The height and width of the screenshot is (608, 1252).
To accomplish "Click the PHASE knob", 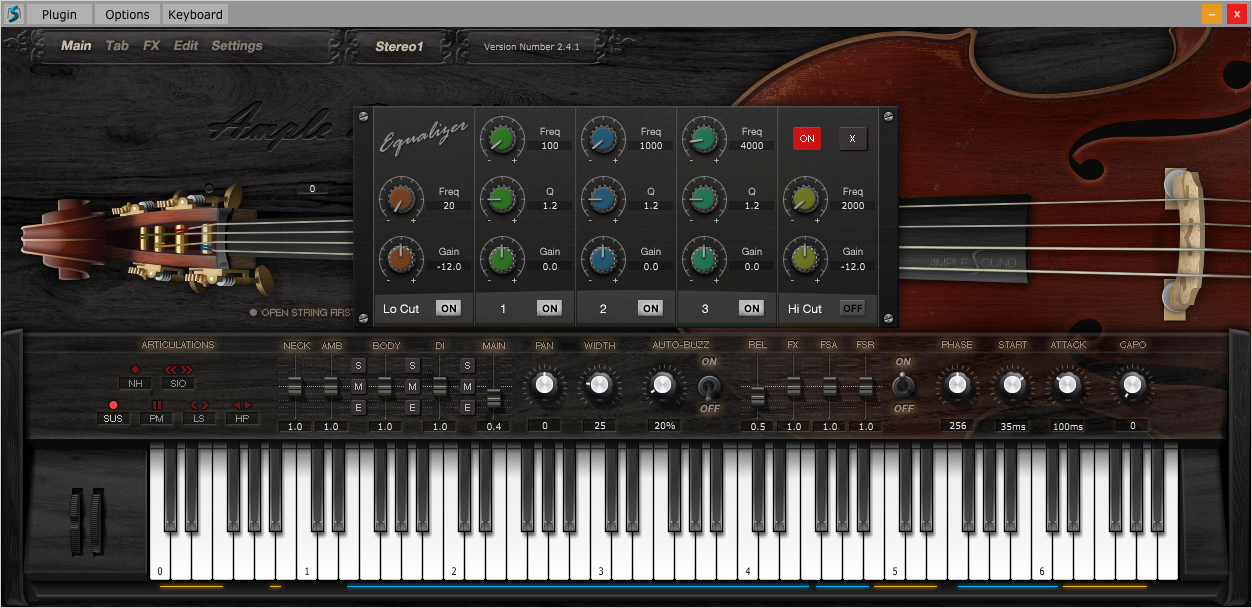I will pos(957,385).
